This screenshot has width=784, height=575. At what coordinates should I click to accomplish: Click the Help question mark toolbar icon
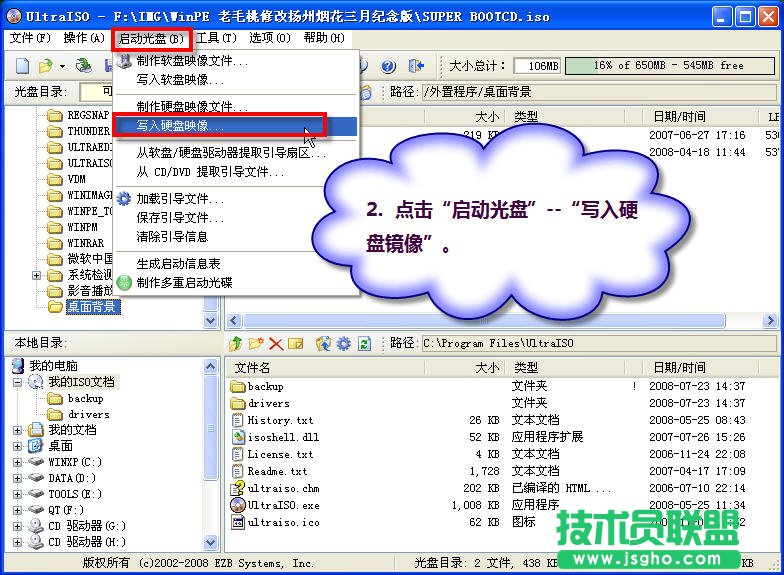[x=390, y=66]
